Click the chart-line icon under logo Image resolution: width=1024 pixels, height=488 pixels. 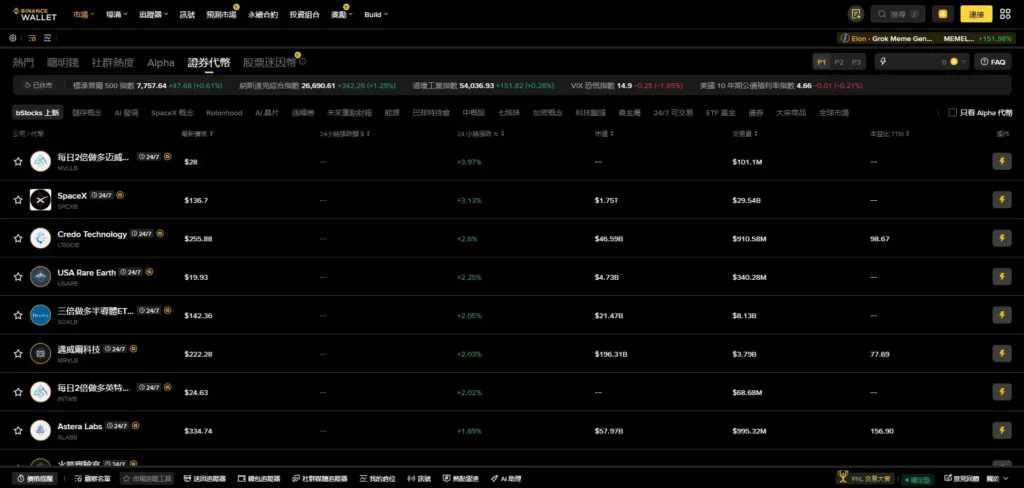[48, 38]
